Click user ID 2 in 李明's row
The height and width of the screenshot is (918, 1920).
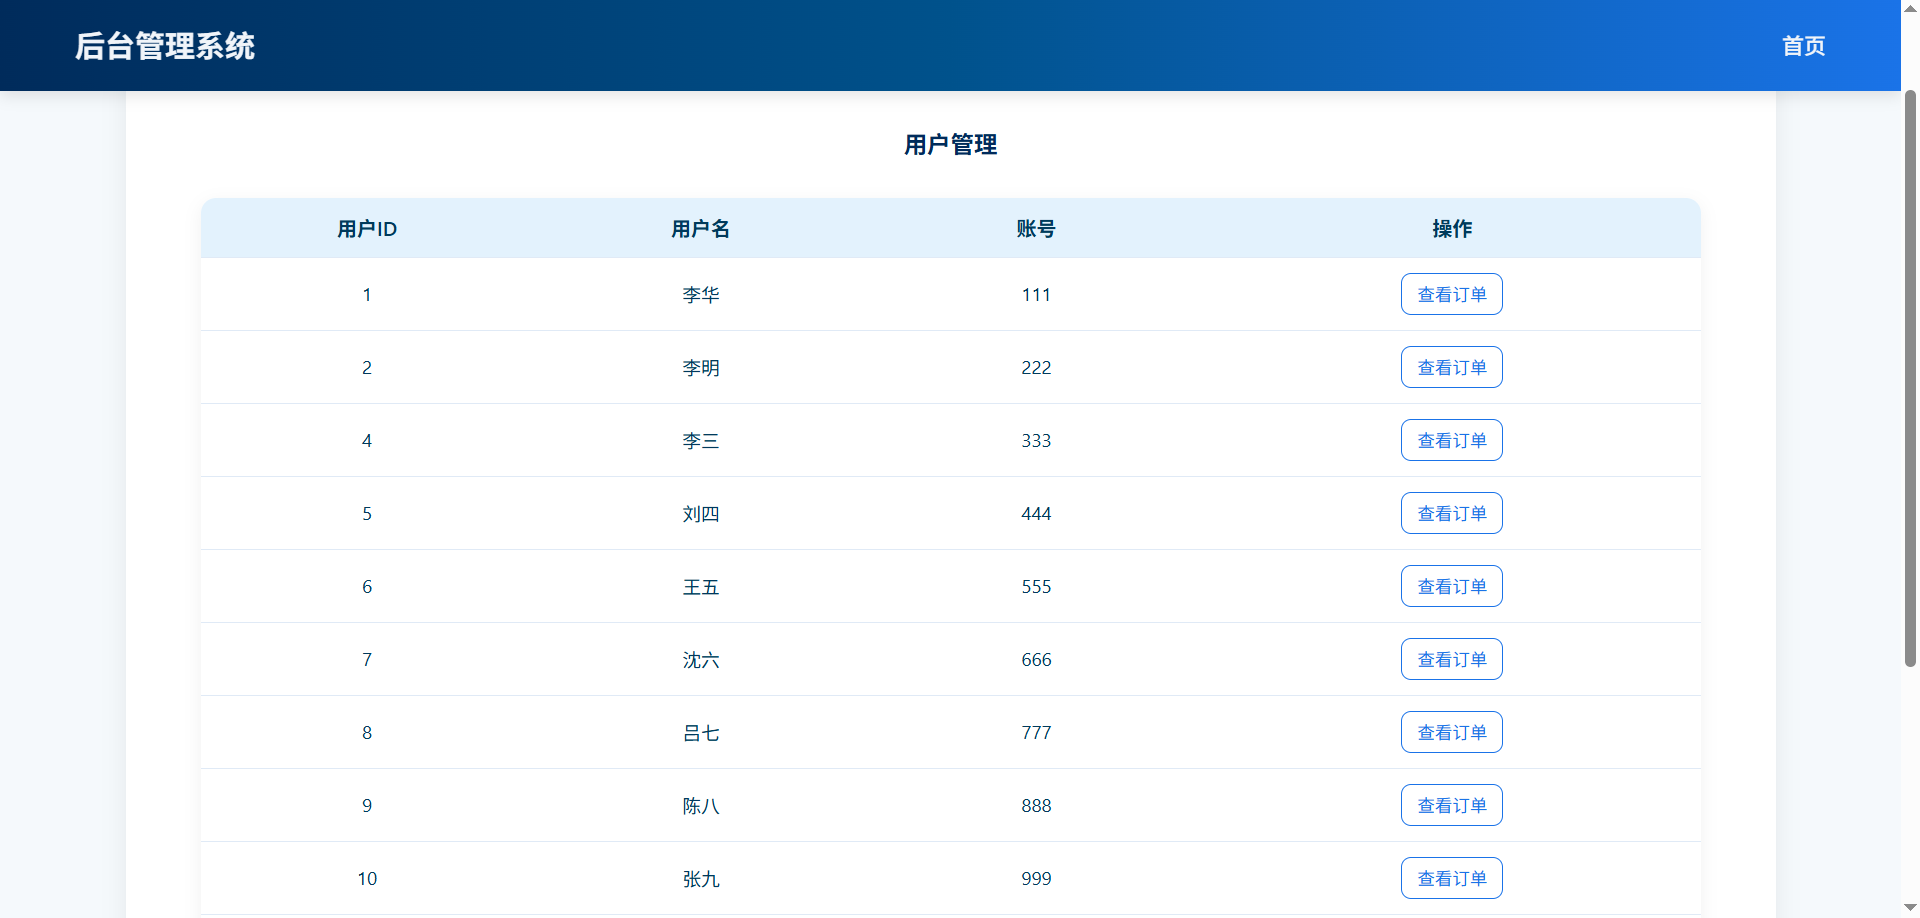367,368
